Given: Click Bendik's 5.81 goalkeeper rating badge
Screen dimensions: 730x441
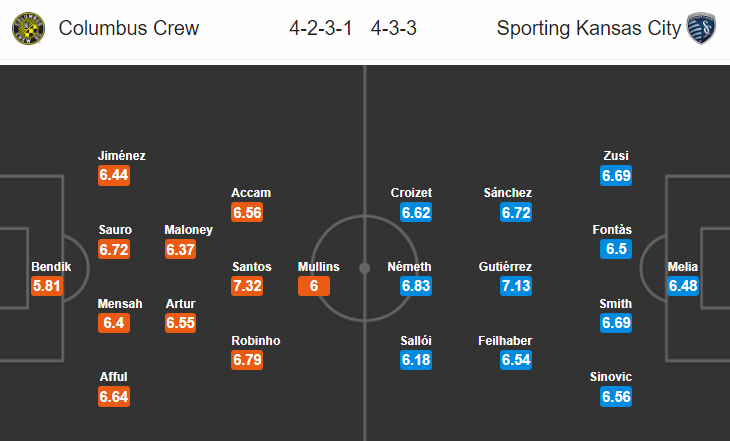Looking at the screenshot, I should click(x=47, y=286).
